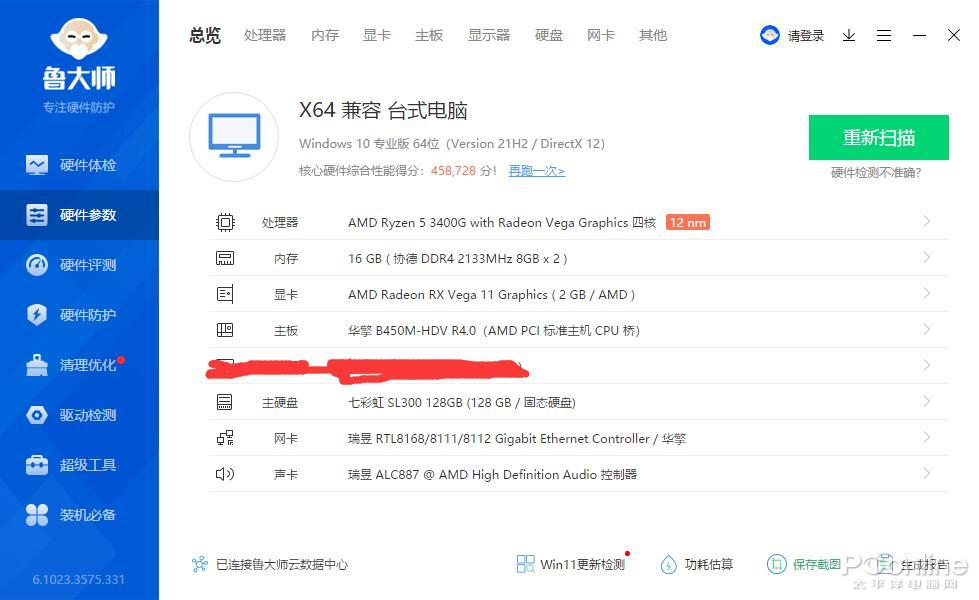Viewport: 979px width, 600px height.
Task: Click the 再跑一次> link
Action: coord(536,170)
